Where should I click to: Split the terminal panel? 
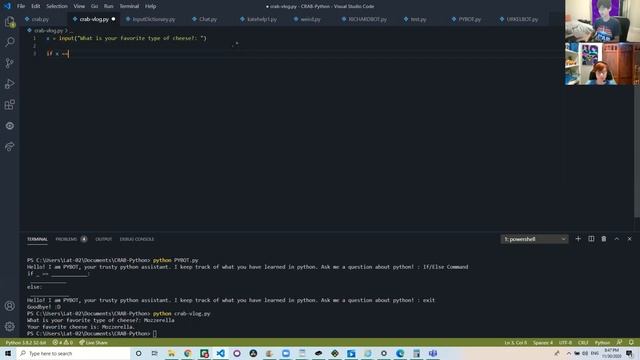(x=591, y=239)
